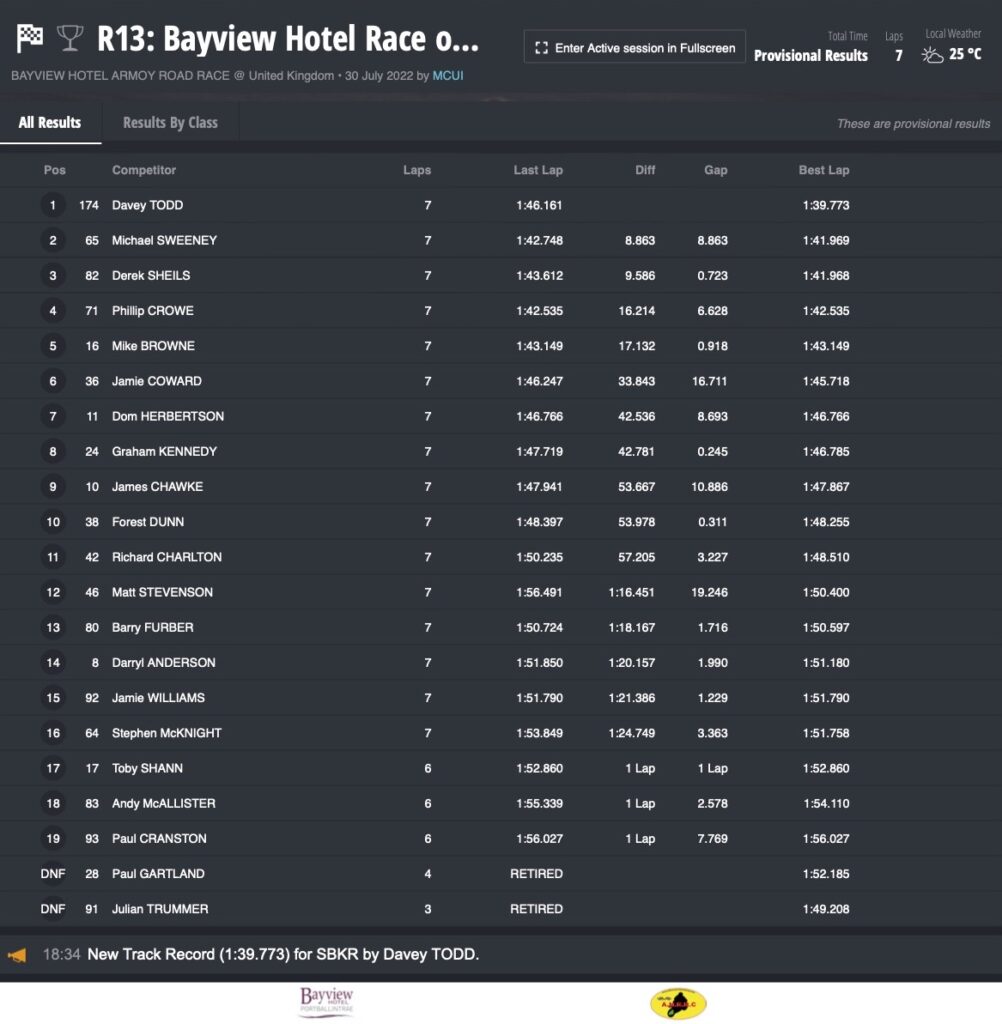The image size is (1002, 1024).
Task: Select competitor Stephen McKNIGHT
Action: point(167,734)
